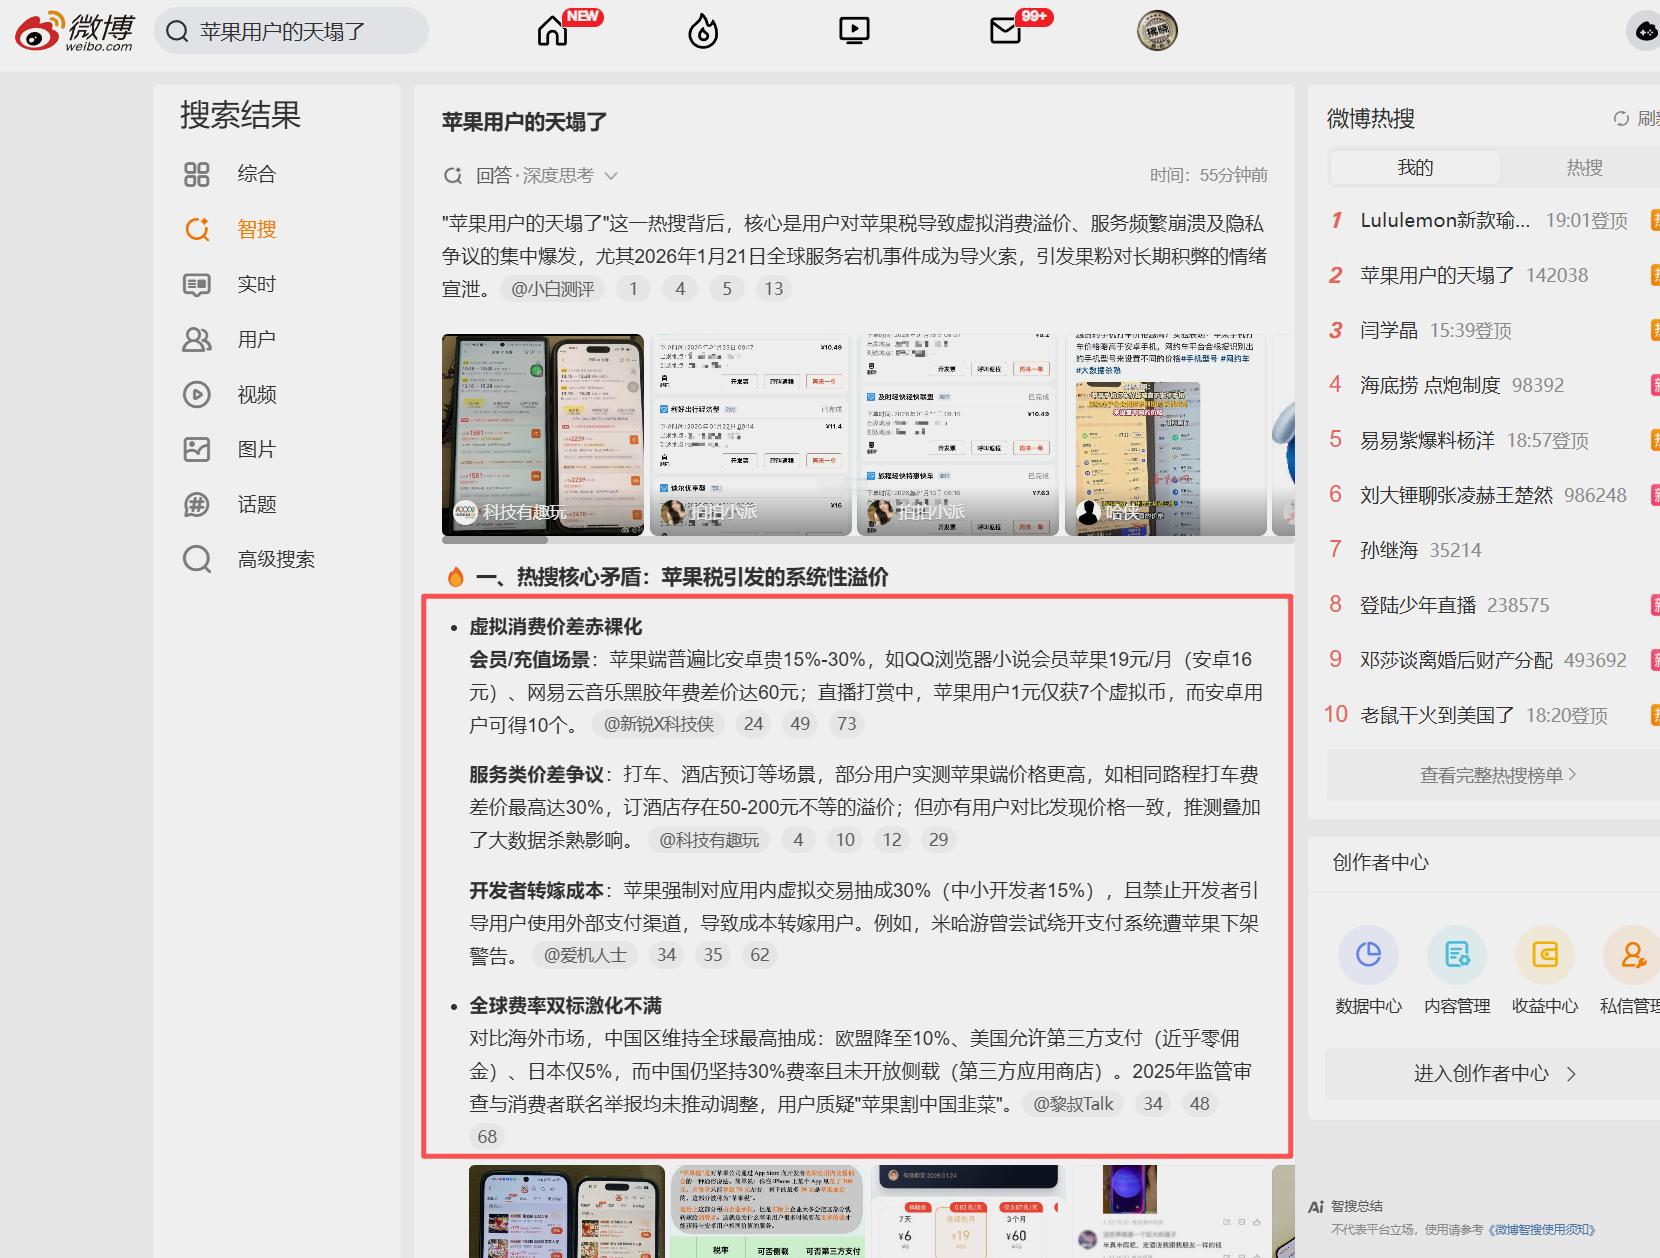
Task: Expand the 回答·深度思考 dropdown
Action: point(612,175)
